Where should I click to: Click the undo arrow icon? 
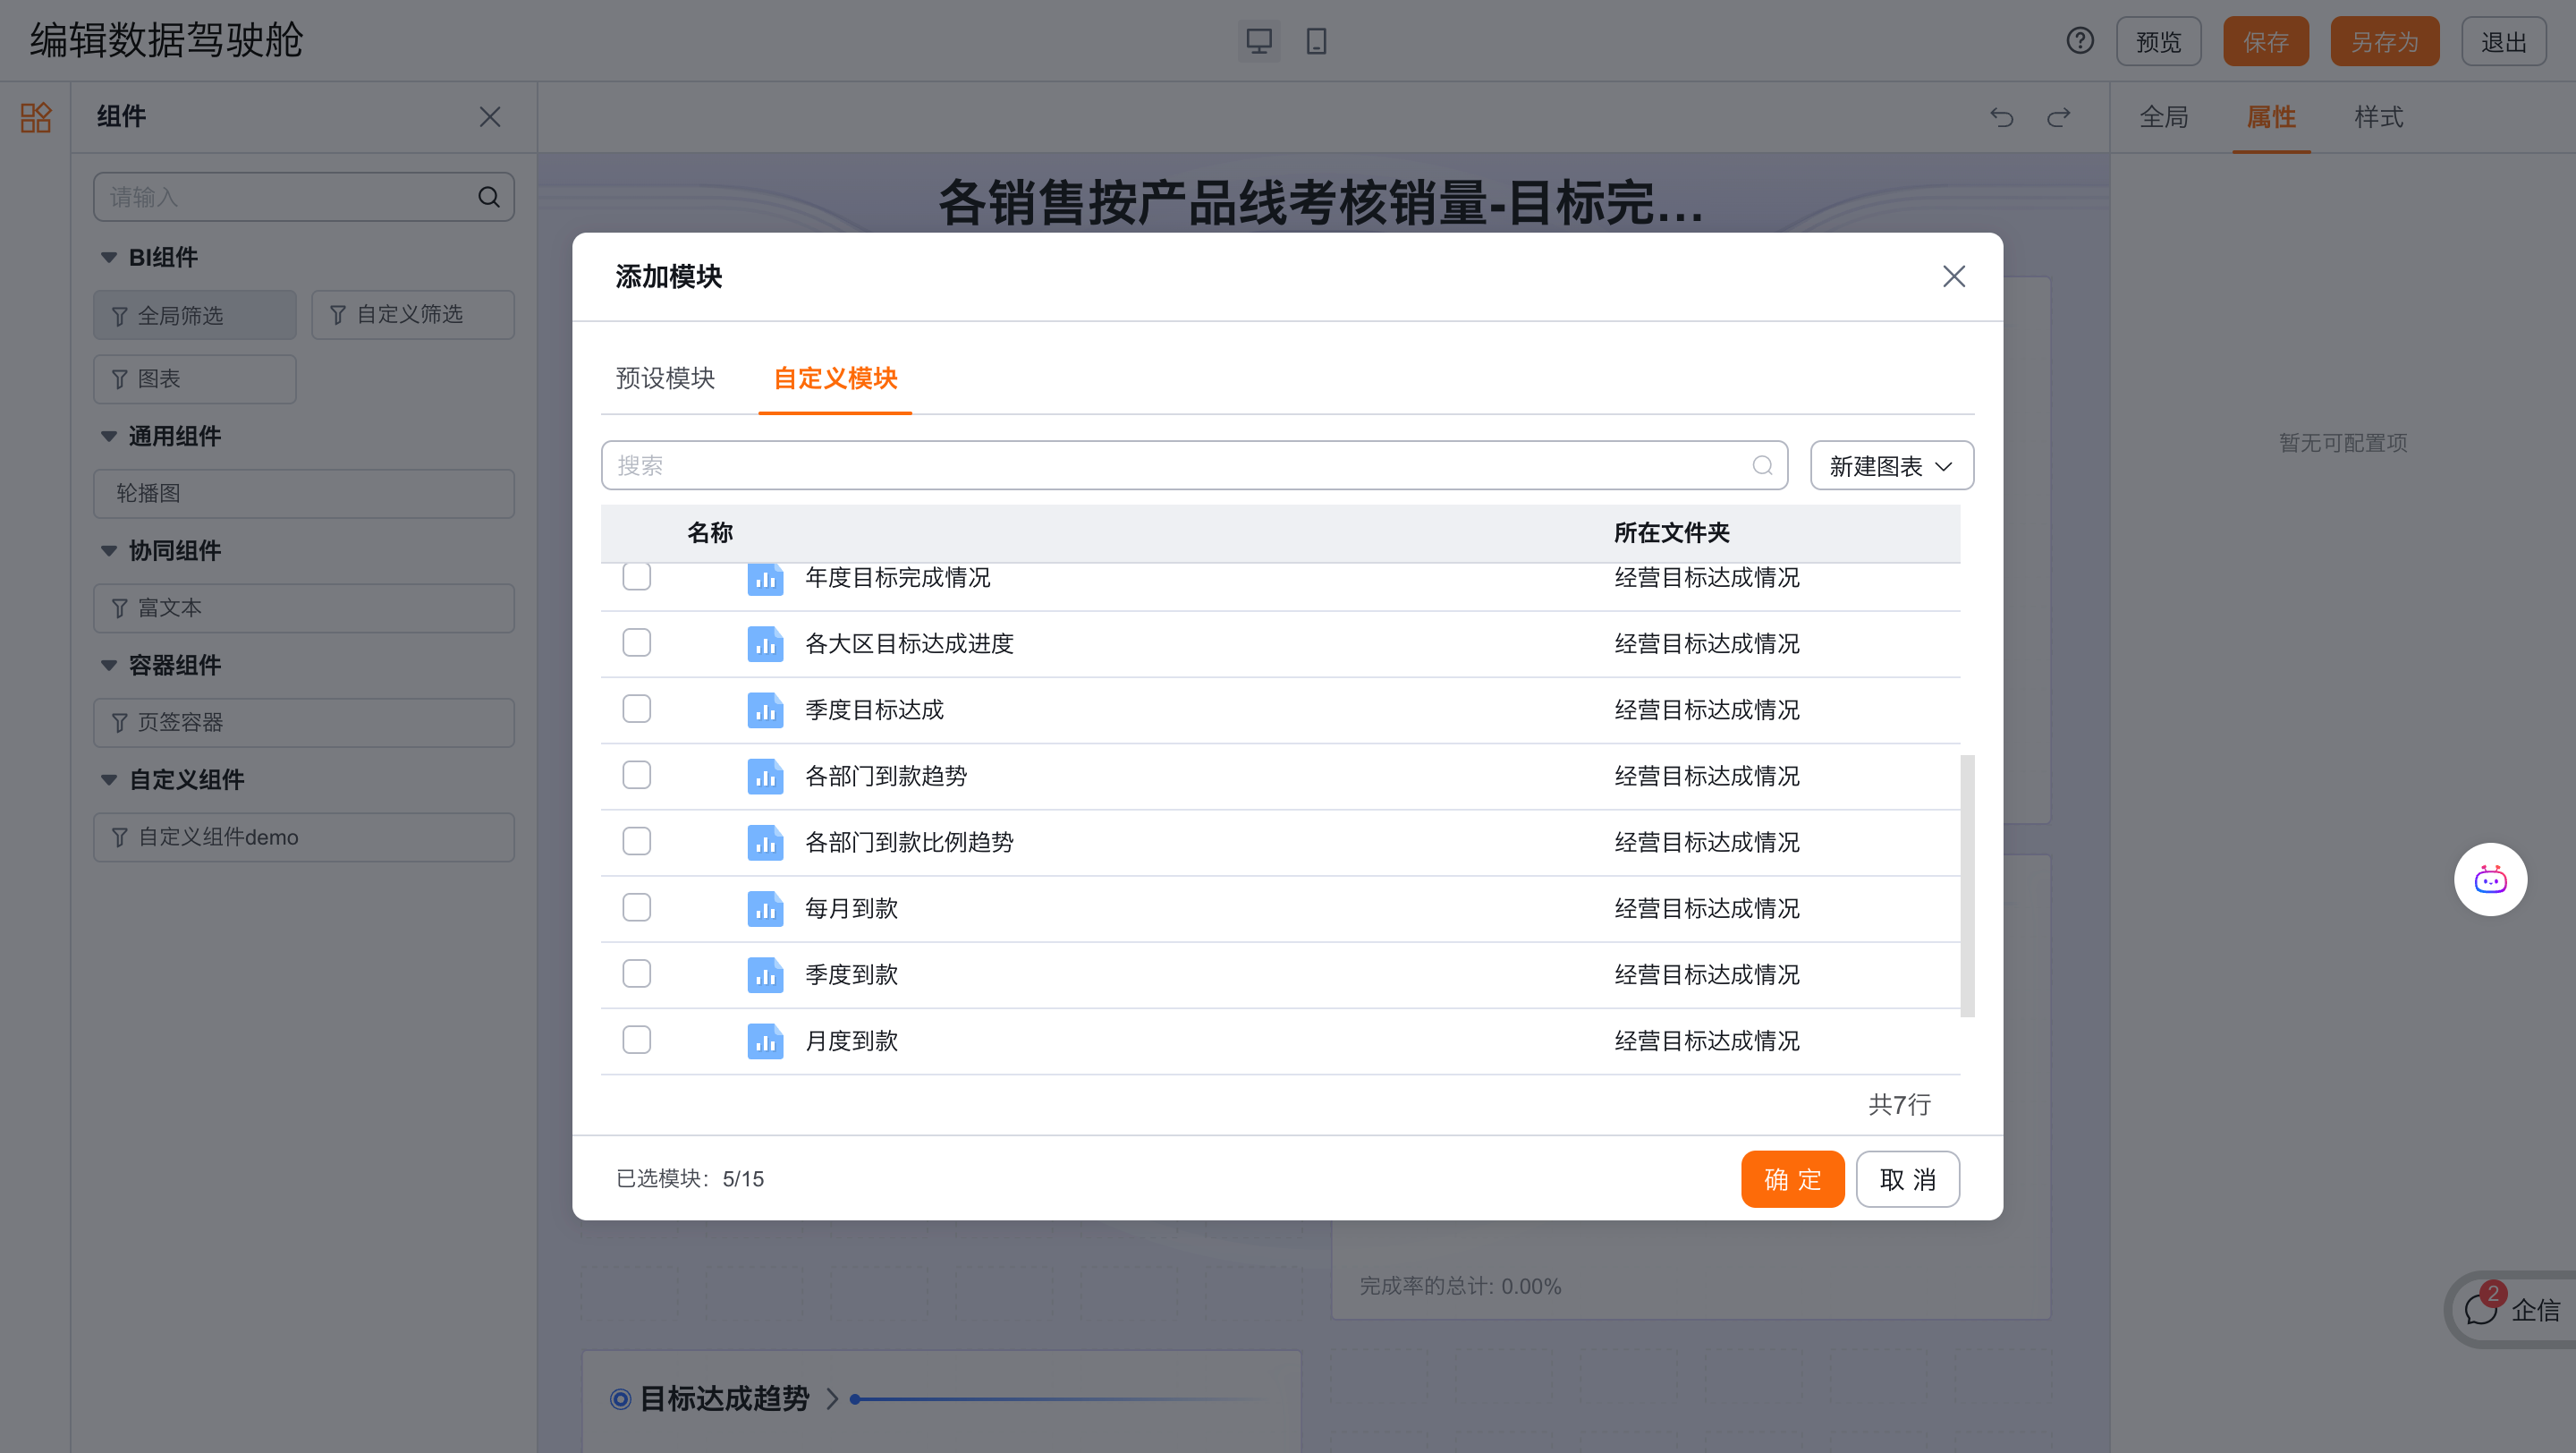pyautogui.click(x=2001, y=117)
